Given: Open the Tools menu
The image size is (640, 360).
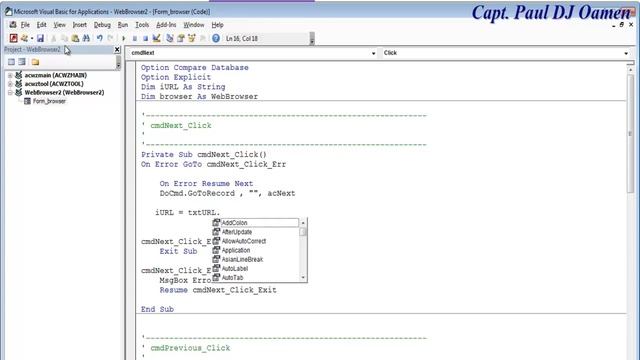Looking at the screenshot, I should [x=142, y=25].
